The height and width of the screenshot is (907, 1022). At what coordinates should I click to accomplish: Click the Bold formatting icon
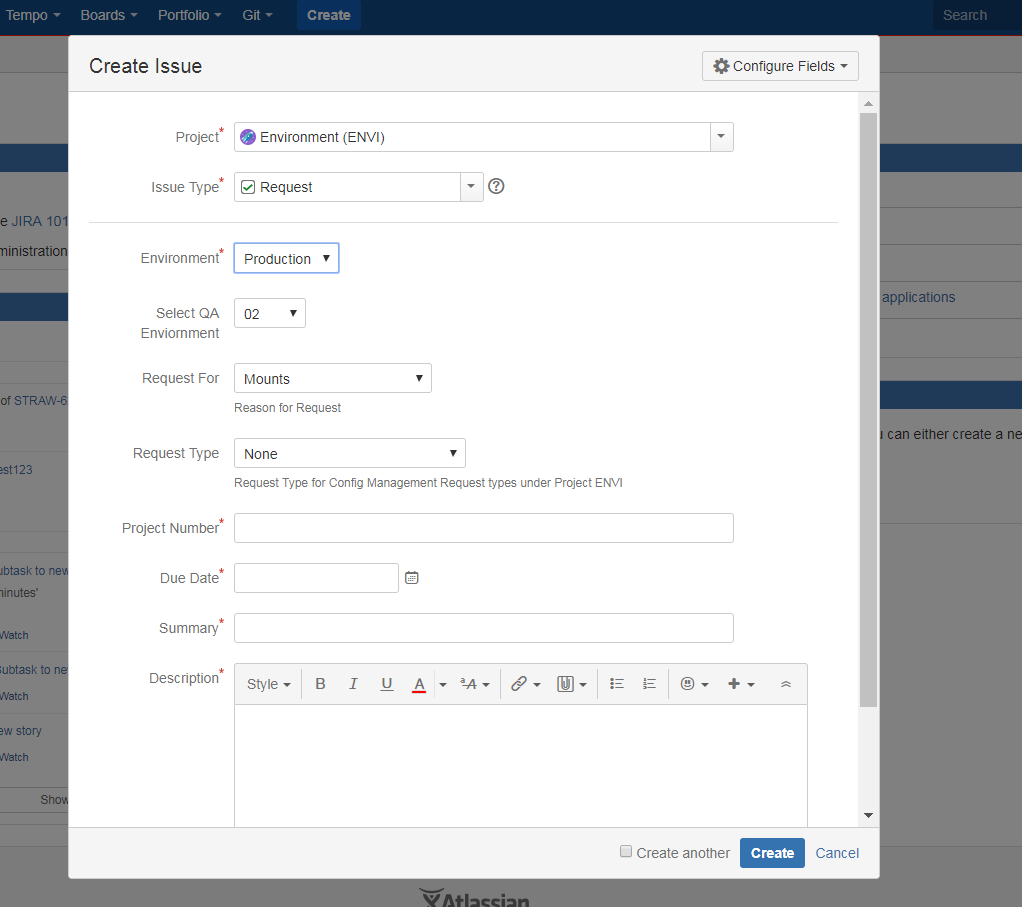(320, 684)
